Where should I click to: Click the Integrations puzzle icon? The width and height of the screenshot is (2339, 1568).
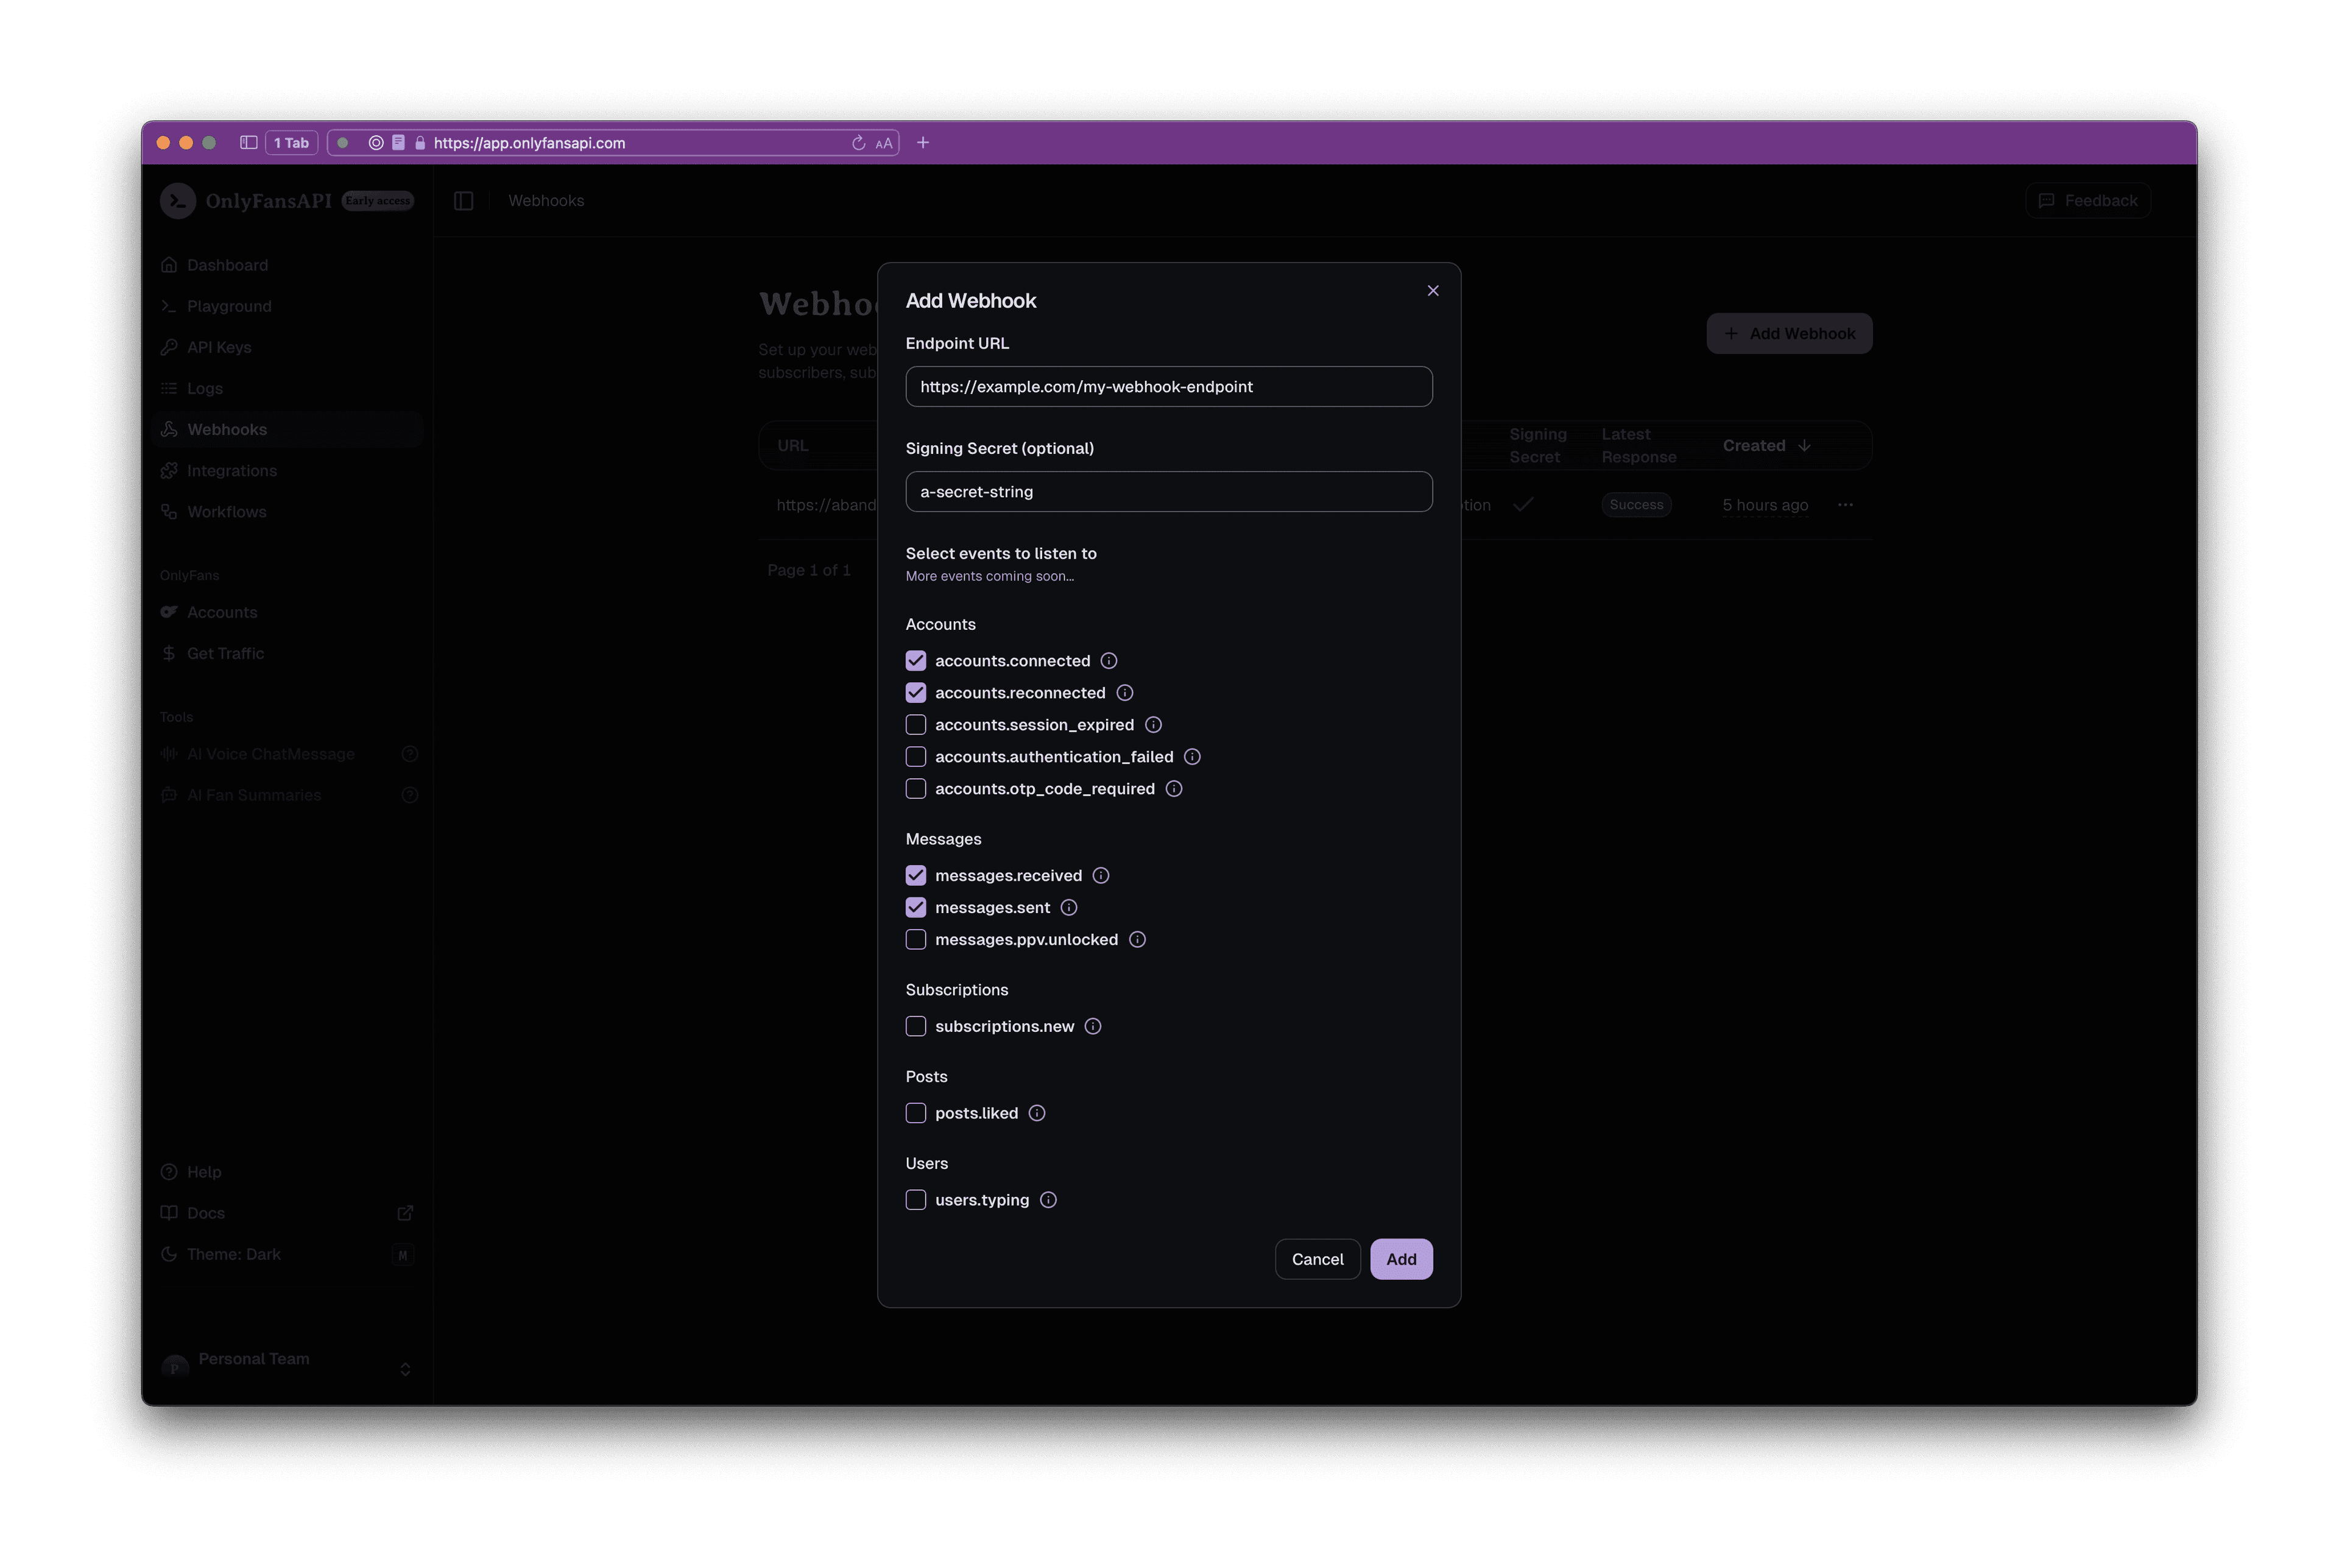pos(170,470)
